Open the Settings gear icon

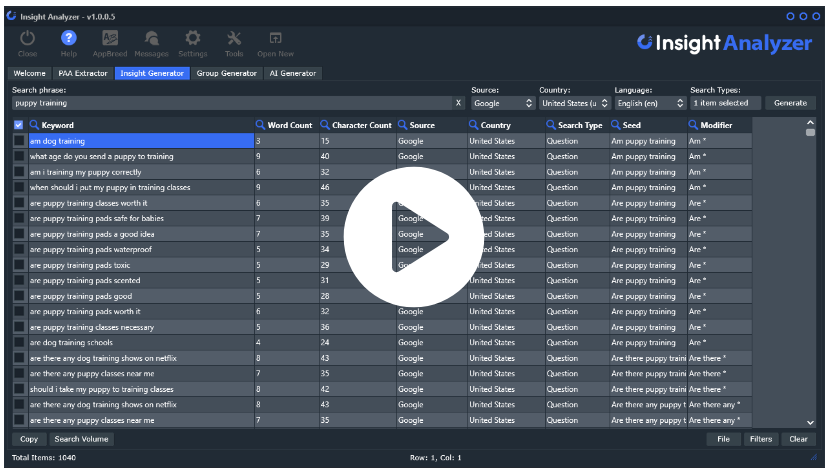[192, 39]
